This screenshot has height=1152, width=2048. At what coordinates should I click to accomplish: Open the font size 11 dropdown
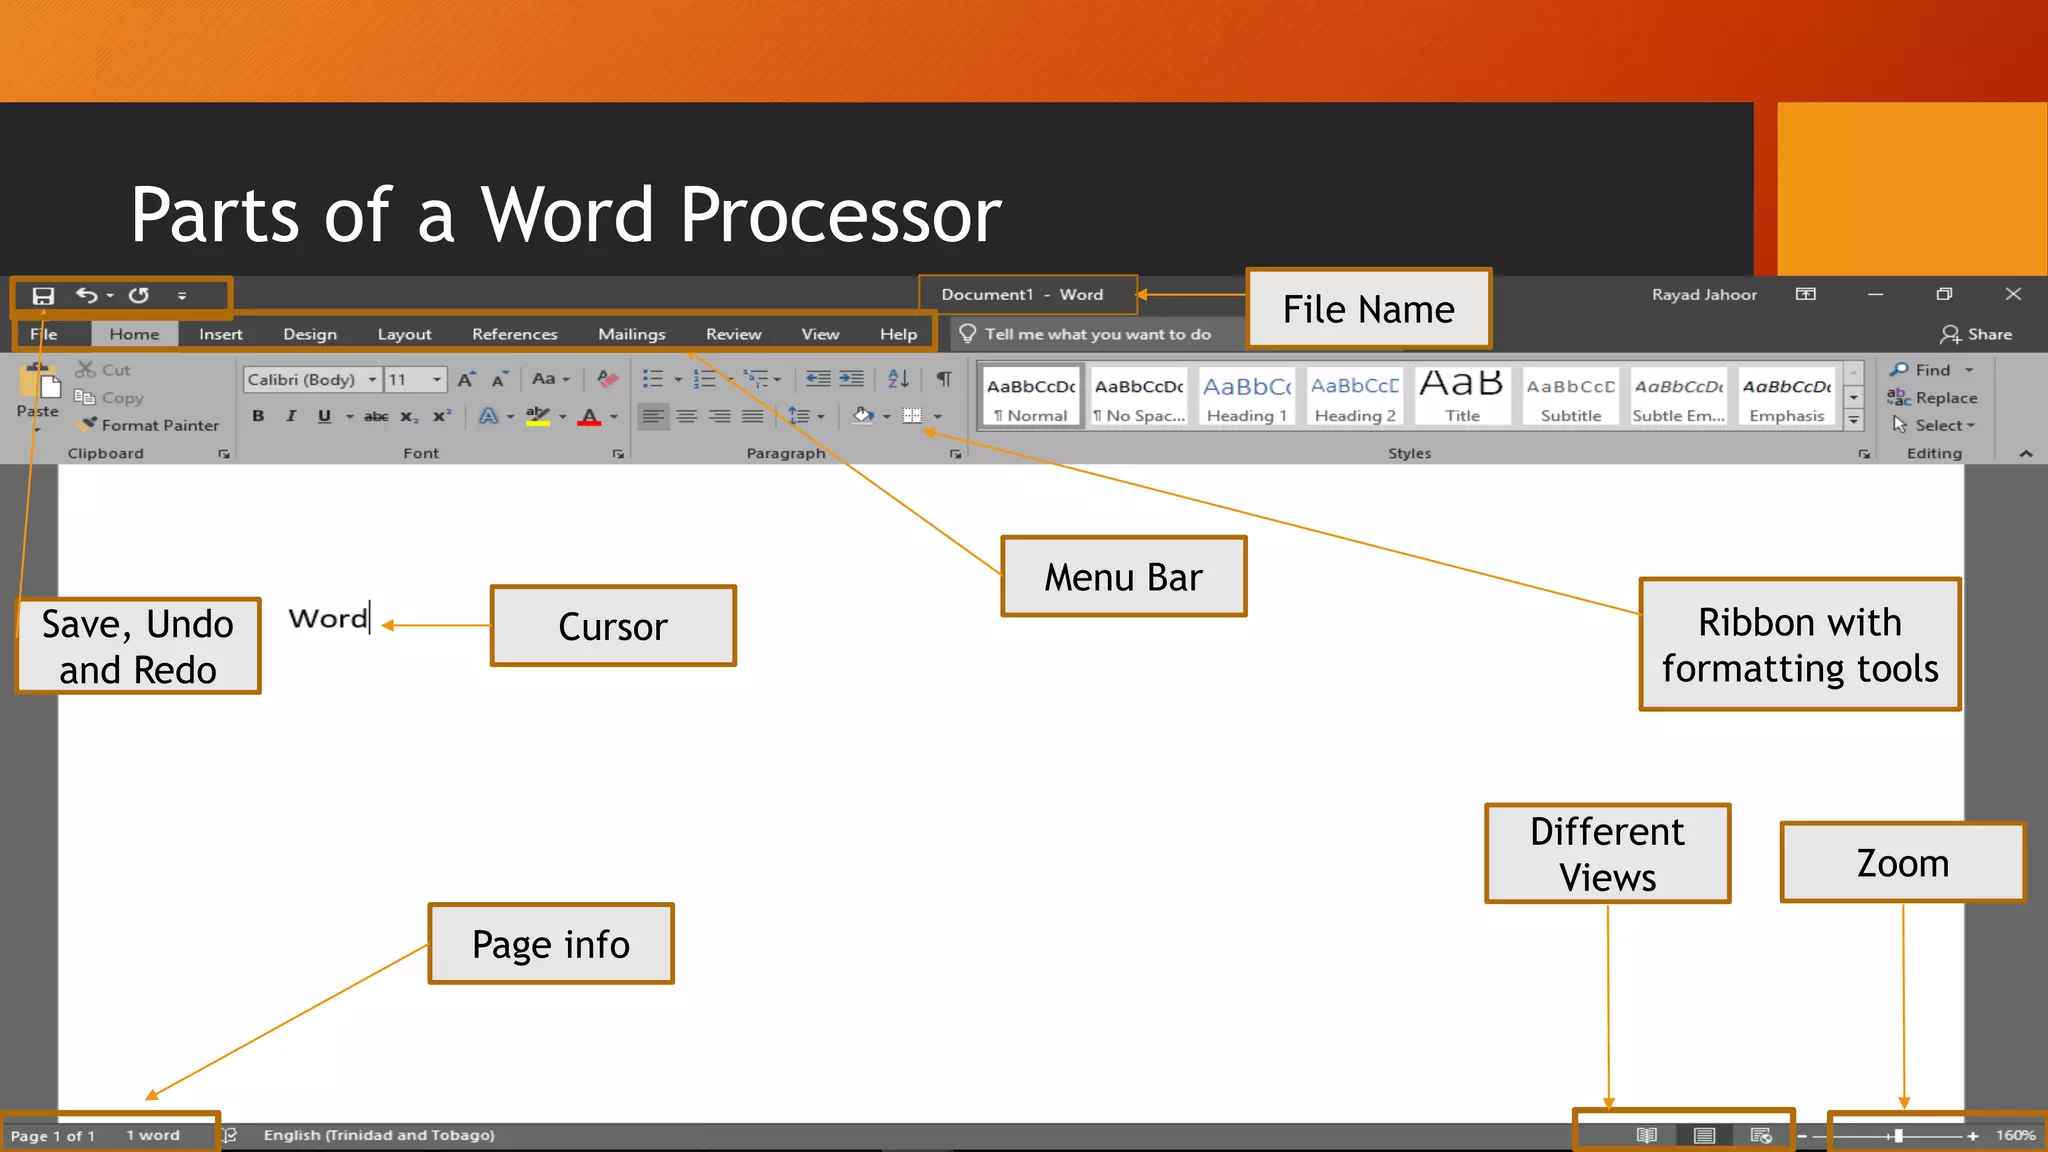(x=437, y=379)
